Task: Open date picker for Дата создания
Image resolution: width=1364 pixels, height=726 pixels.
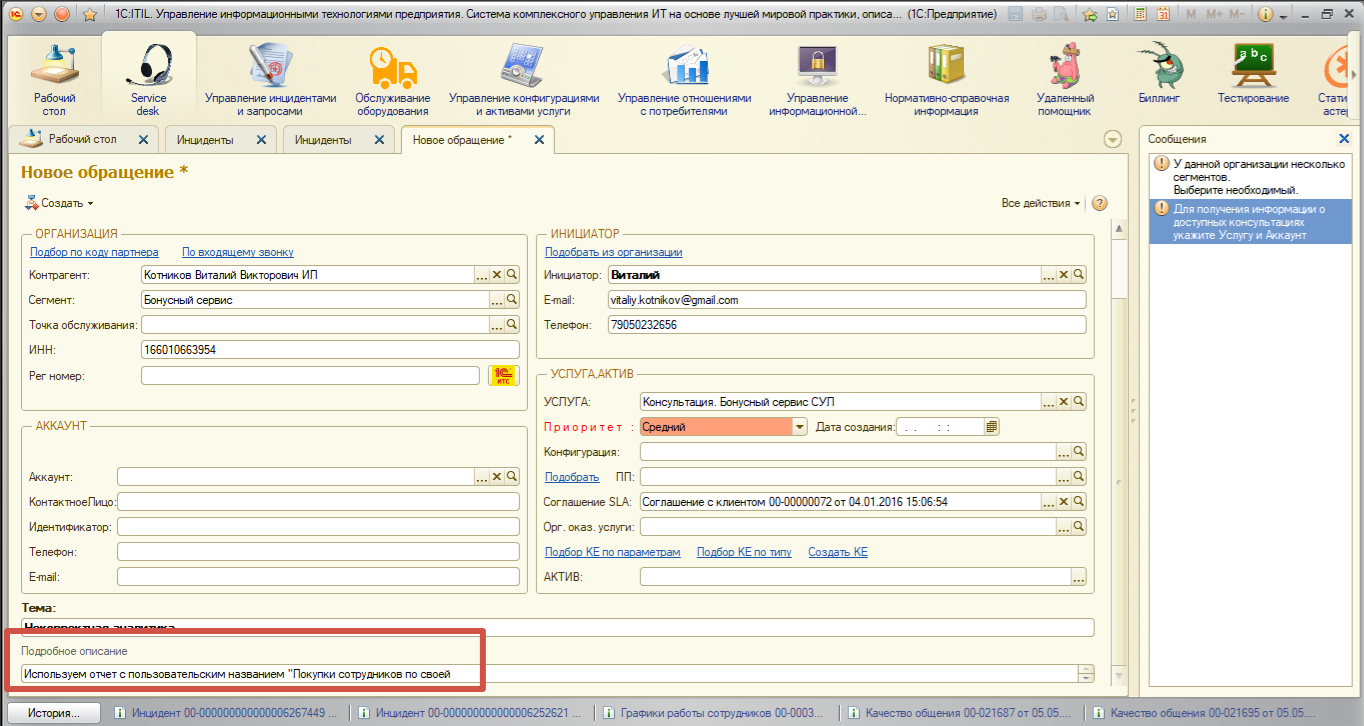Action: (992, 427)
